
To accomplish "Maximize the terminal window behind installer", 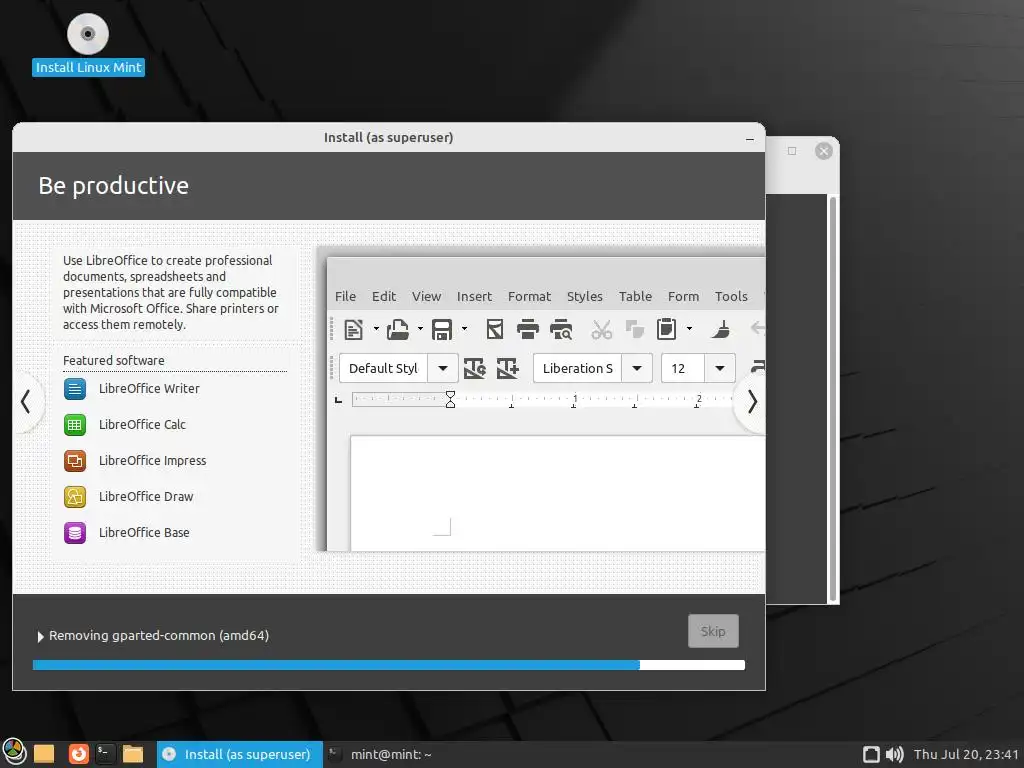I will (792, 151).
